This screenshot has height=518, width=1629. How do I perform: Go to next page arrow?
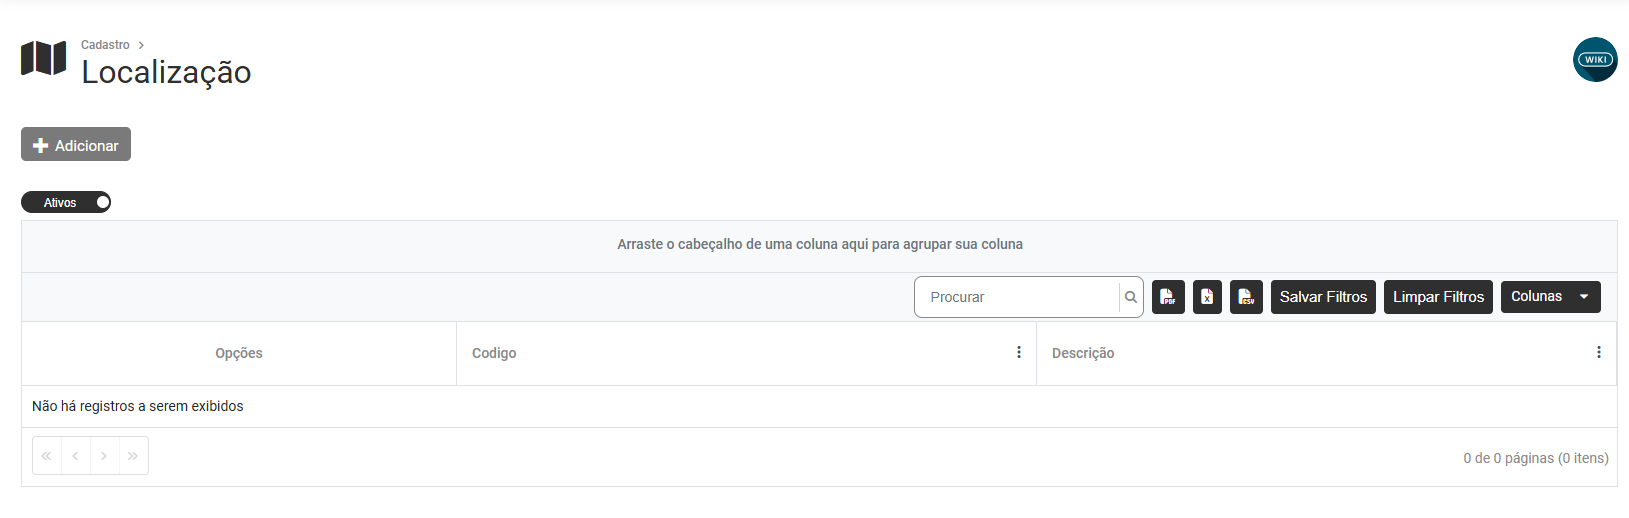point(104,456)
